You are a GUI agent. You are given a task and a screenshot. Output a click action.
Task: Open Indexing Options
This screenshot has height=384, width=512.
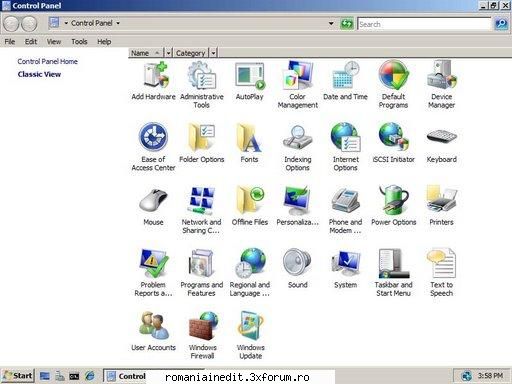tap(297, 147)
